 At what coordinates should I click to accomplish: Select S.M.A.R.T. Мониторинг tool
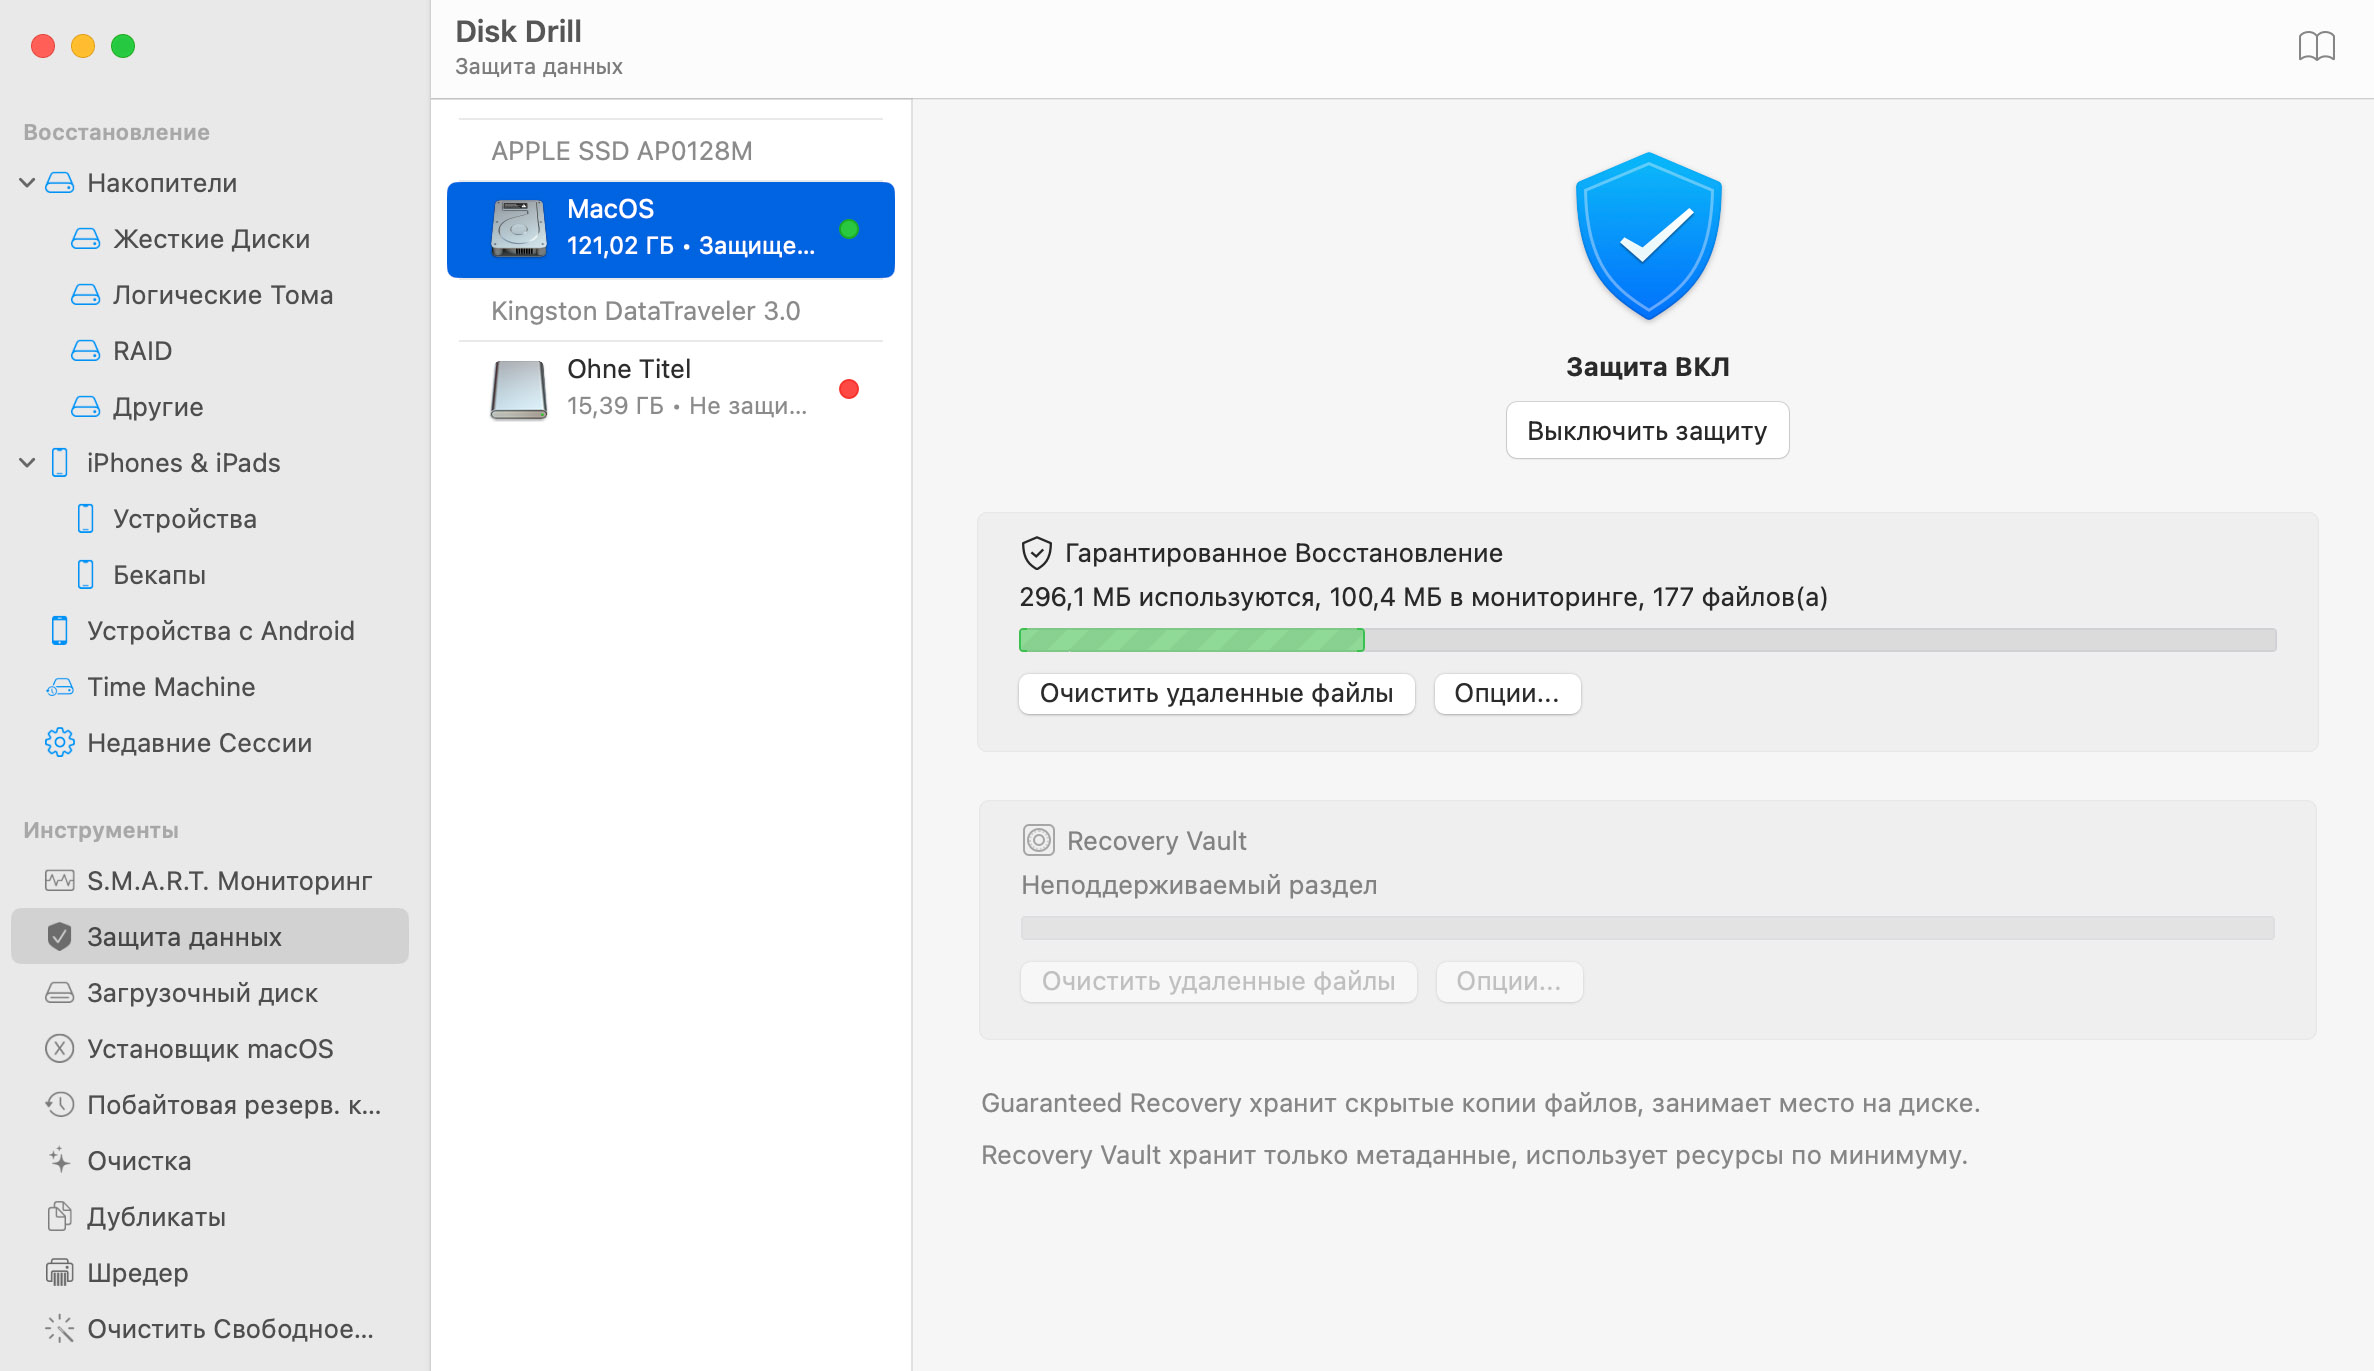click(228, 881)
